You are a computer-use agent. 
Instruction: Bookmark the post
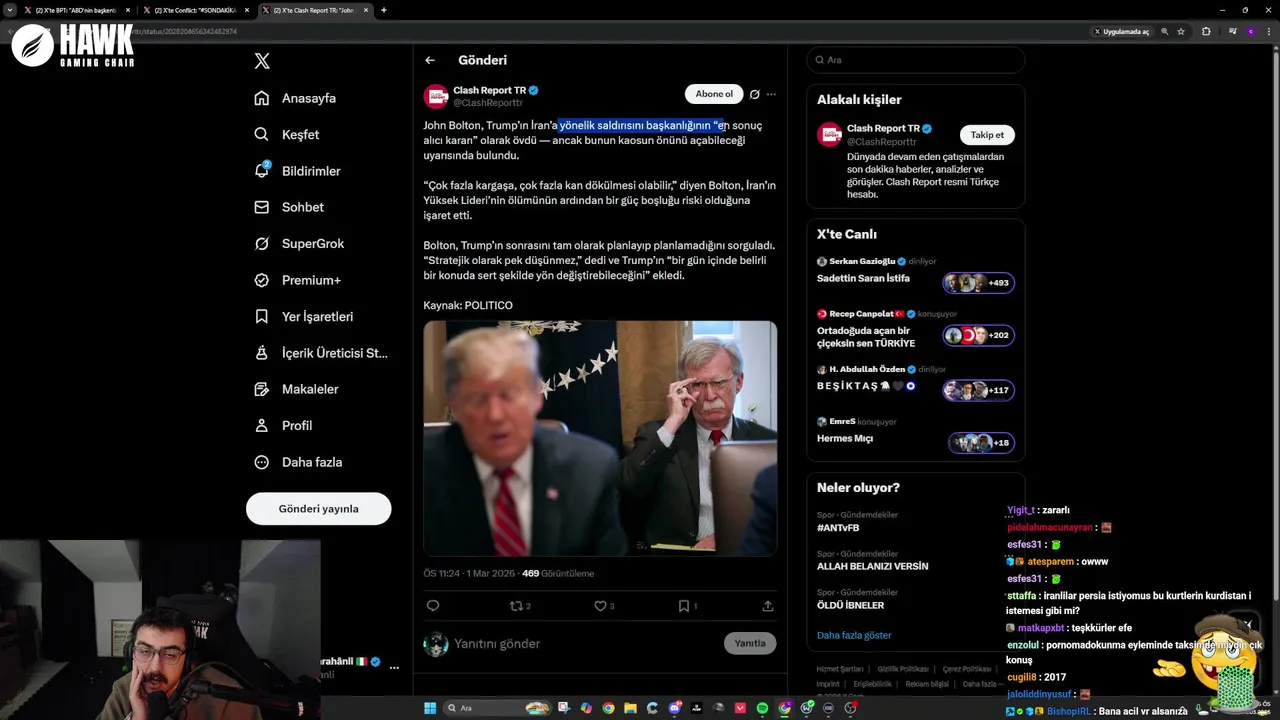click(684, 605)
